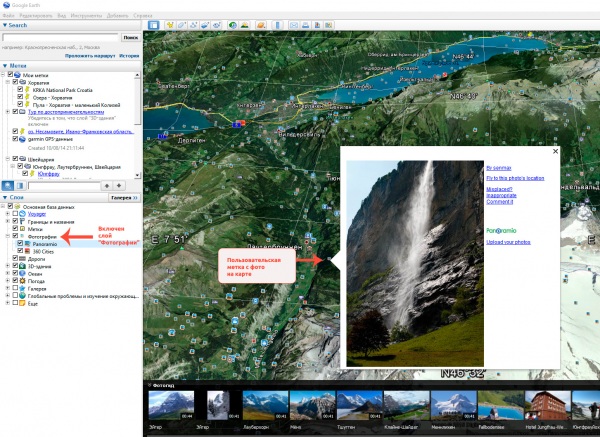Click the Поиск search button

pyautogui.click(x=130, y=38)
